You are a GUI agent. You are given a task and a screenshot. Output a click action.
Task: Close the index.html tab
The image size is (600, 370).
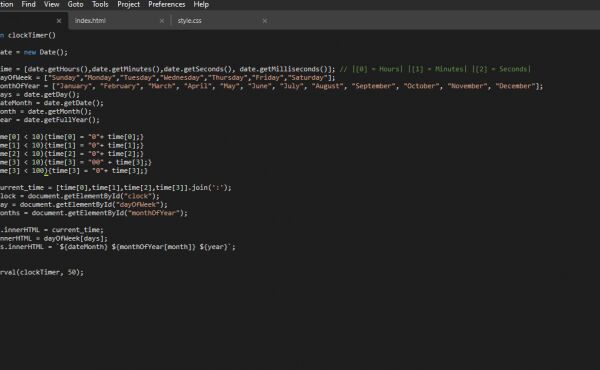coord(162,21)
